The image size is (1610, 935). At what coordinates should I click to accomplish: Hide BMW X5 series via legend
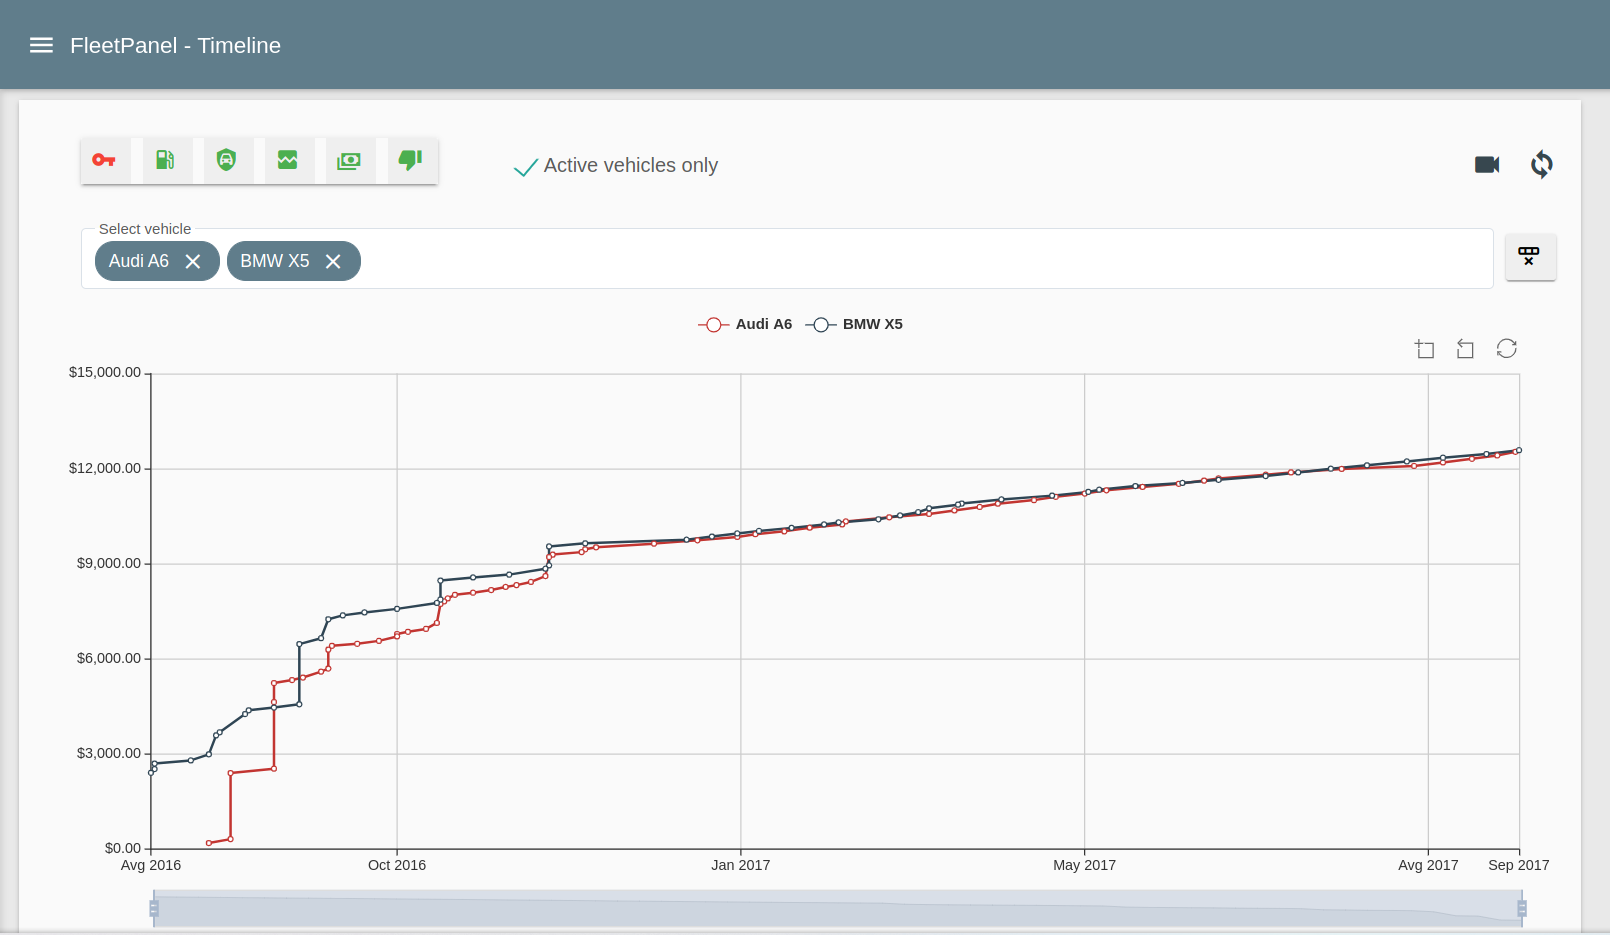(x=855, y=324)
